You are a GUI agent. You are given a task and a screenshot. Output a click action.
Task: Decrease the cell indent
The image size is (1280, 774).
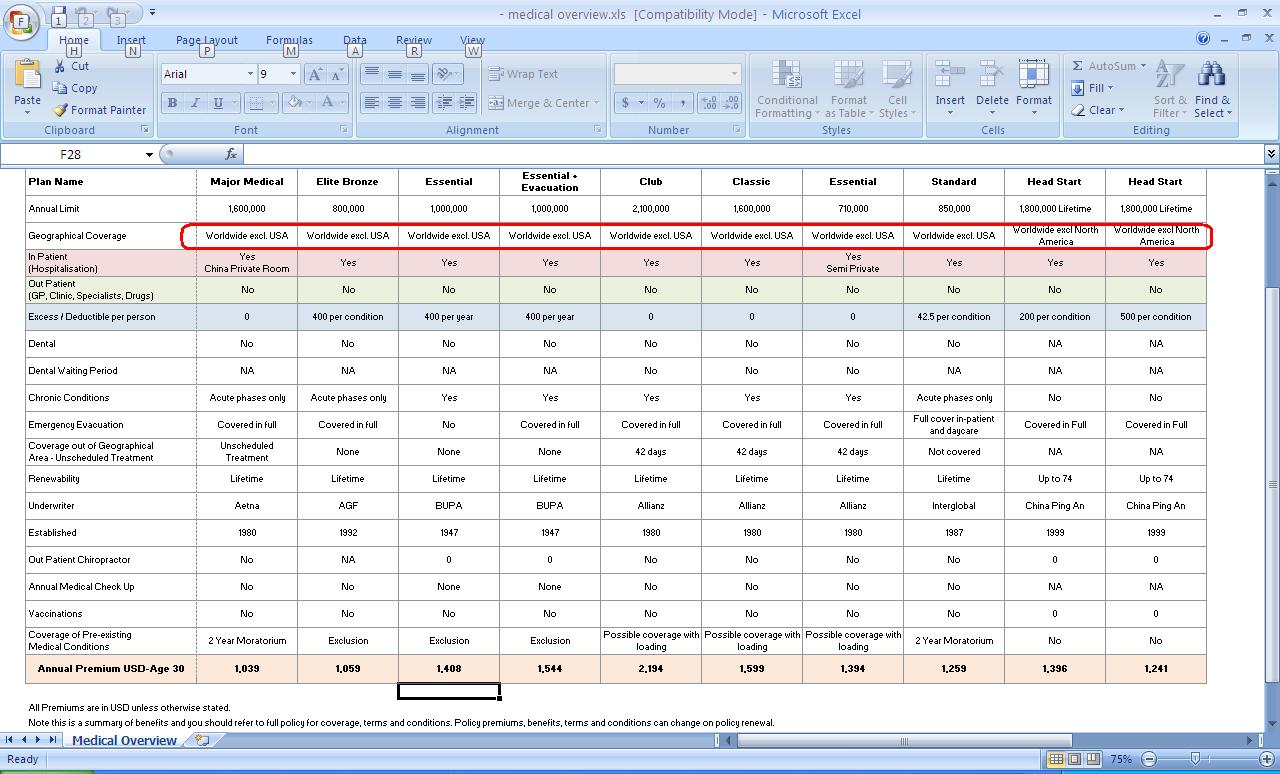point(444,103)
